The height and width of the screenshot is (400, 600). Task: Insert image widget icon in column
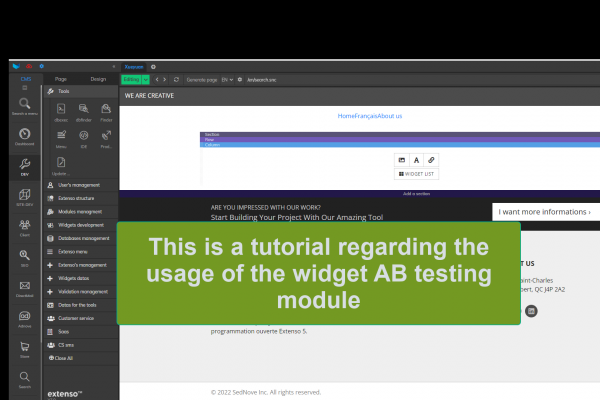[x=402, y=160]
